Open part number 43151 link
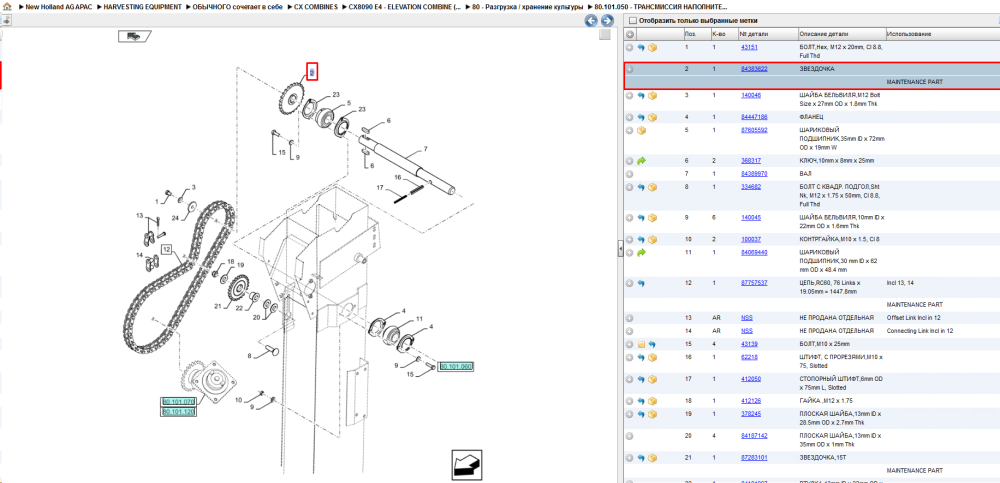This screenshot has width=1000, height=483. pyautogui.click(x=749, y=48)
